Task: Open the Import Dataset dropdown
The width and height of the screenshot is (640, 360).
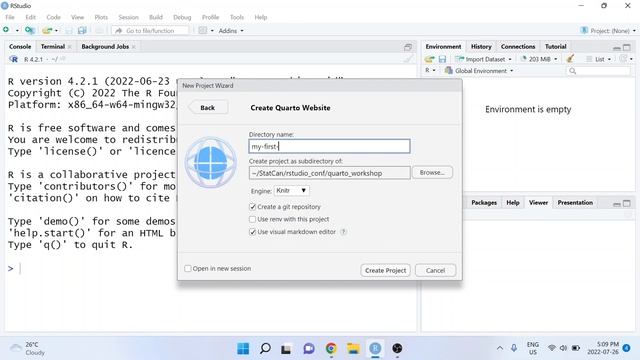Action: point(484,59)
